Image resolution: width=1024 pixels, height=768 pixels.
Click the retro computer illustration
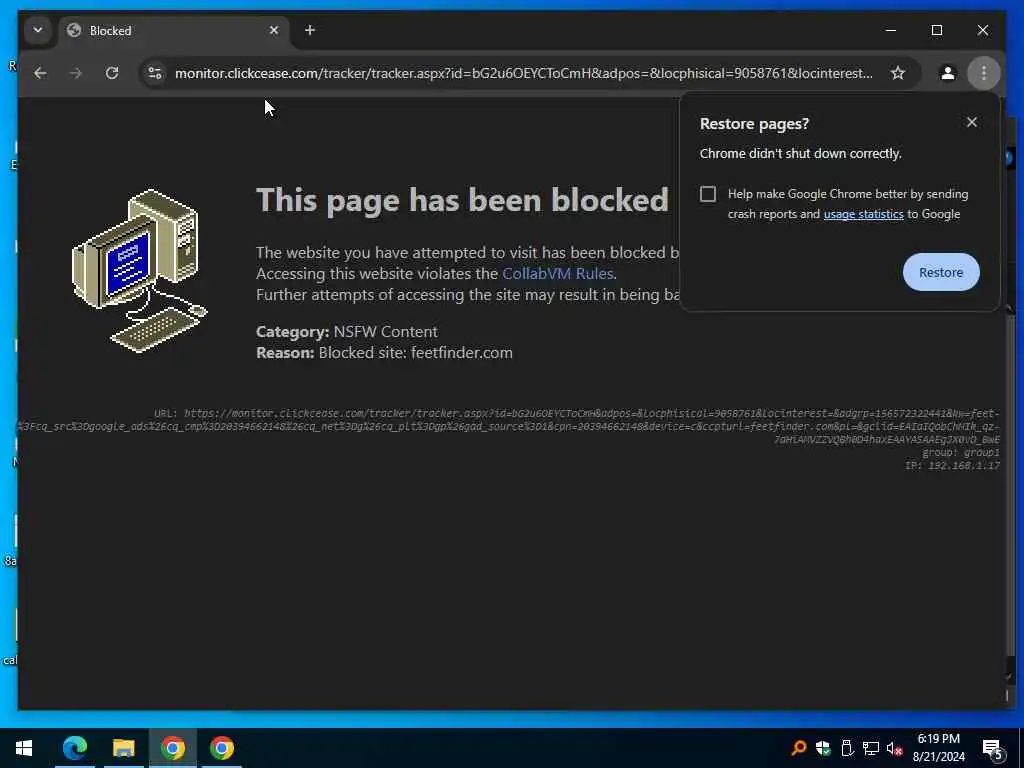(x=139, y=270)
